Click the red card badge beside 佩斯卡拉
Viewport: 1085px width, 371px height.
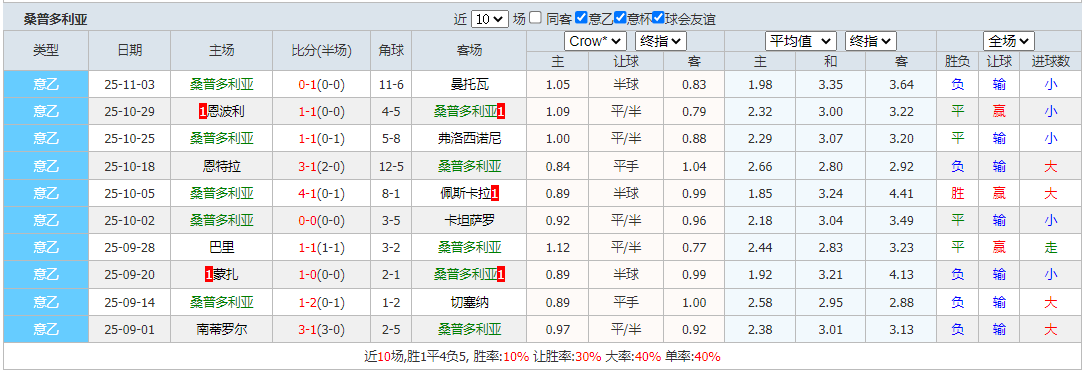pos(495,194)
